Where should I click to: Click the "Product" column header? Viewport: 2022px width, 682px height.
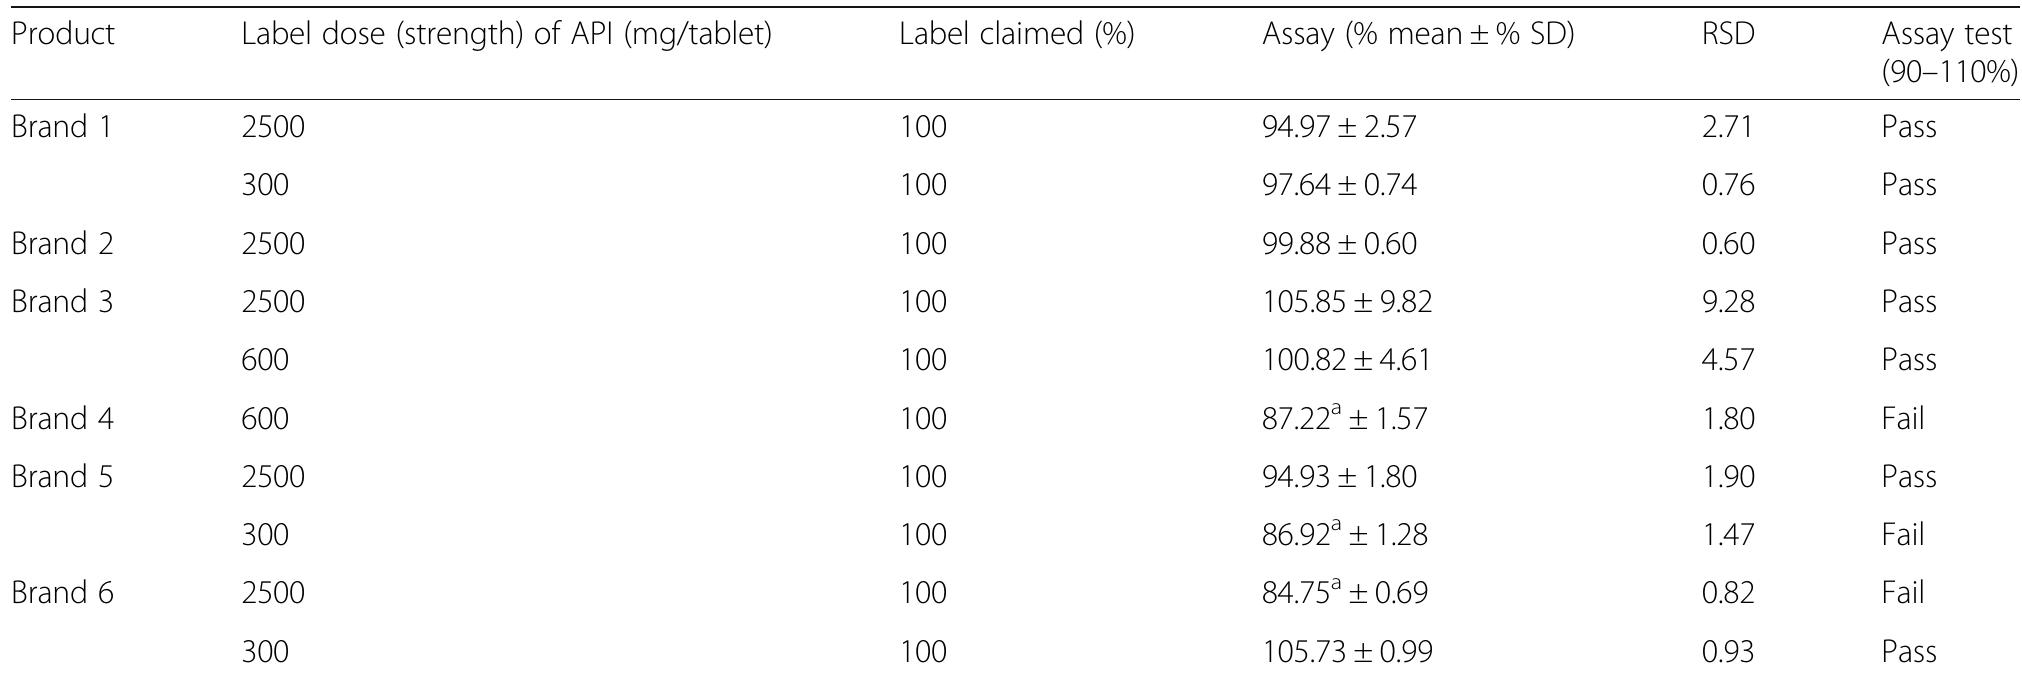click(x=63, y=35)
